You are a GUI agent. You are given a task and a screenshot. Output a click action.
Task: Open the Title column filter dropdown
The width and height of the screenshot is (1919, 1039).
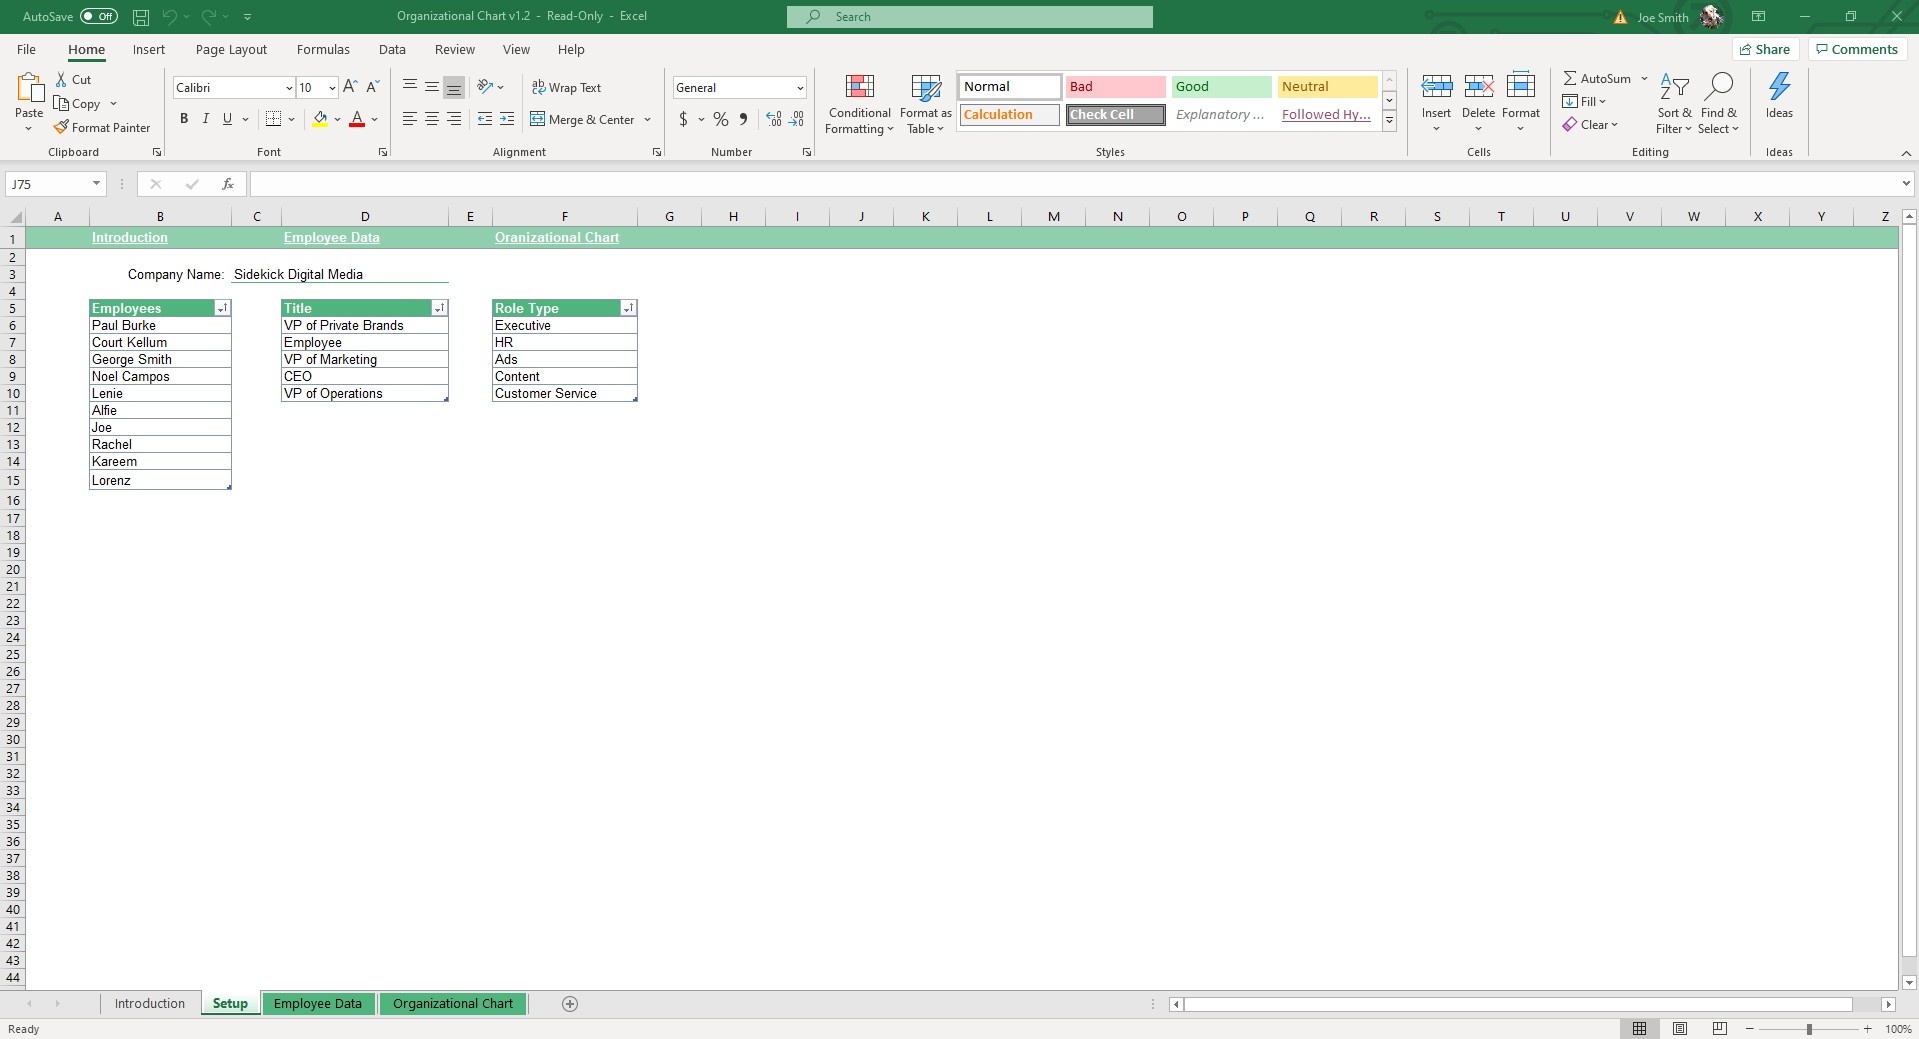point(439,308)
